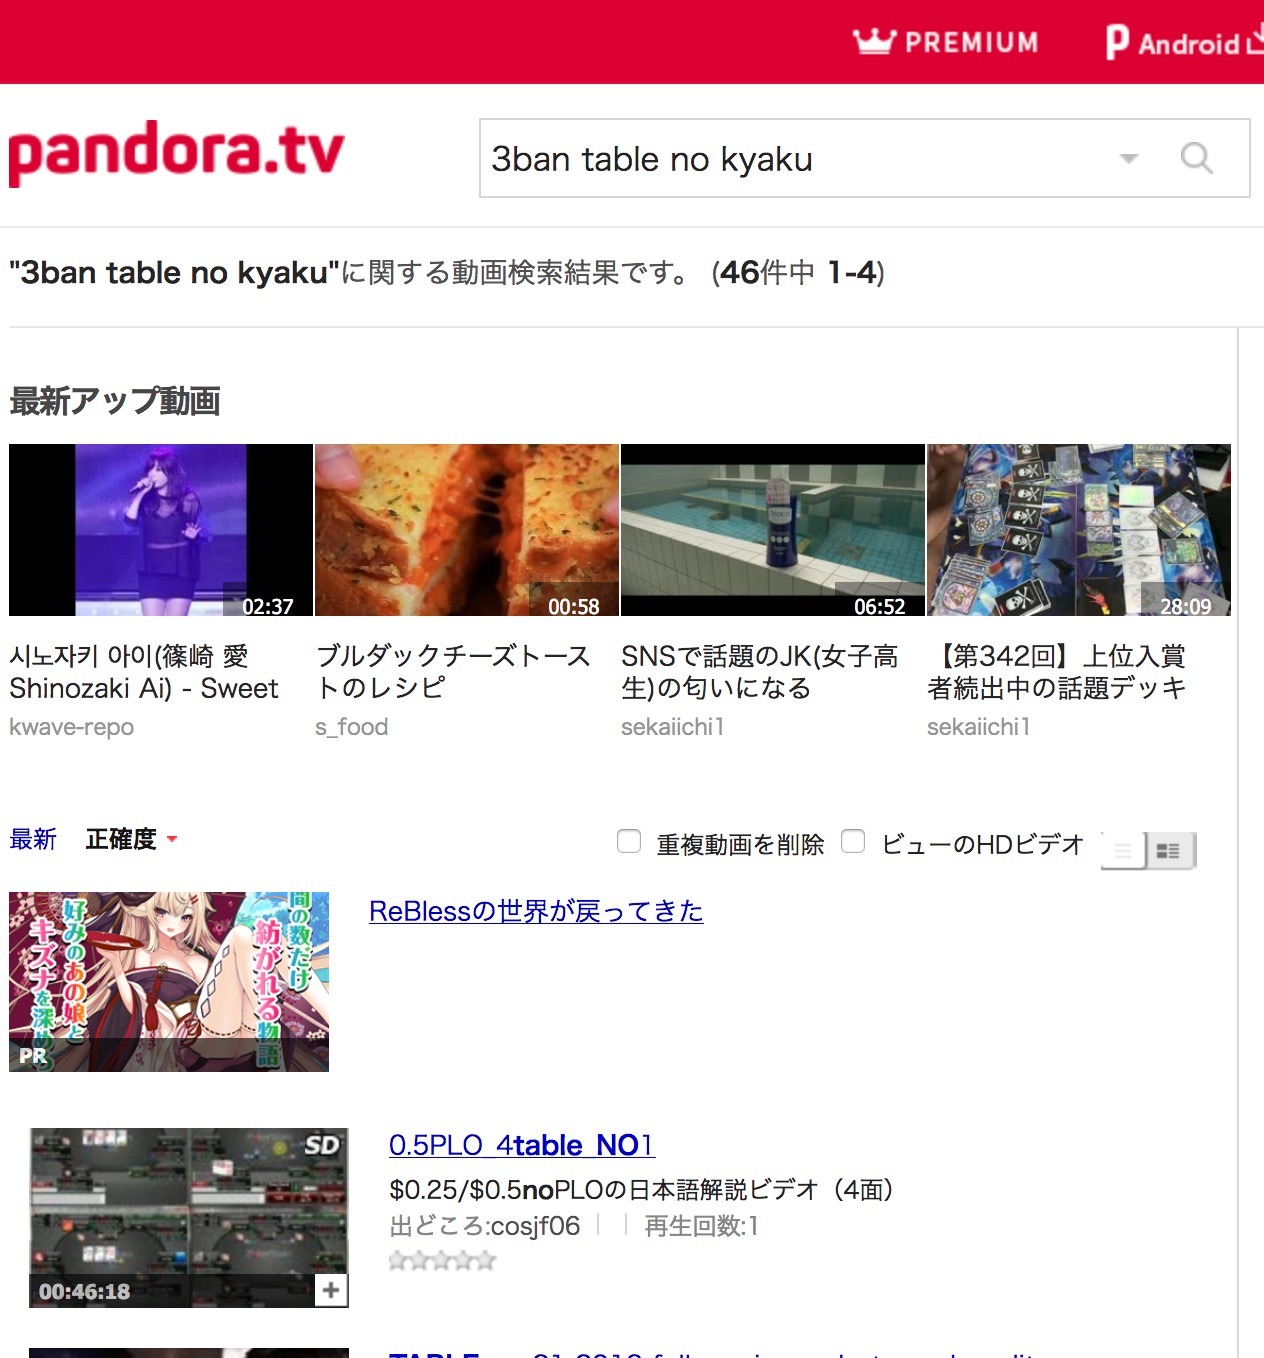Open title 'SNSで話題のJK' video
Image resolution: width=1264 pixels, height=1358 pixels.
[760, 672]
